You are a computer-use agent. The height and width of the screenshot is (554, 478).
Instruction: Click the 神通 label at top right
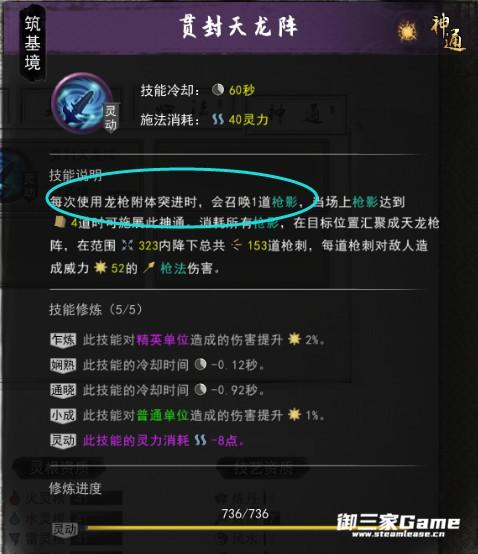[x=448, y=33]
